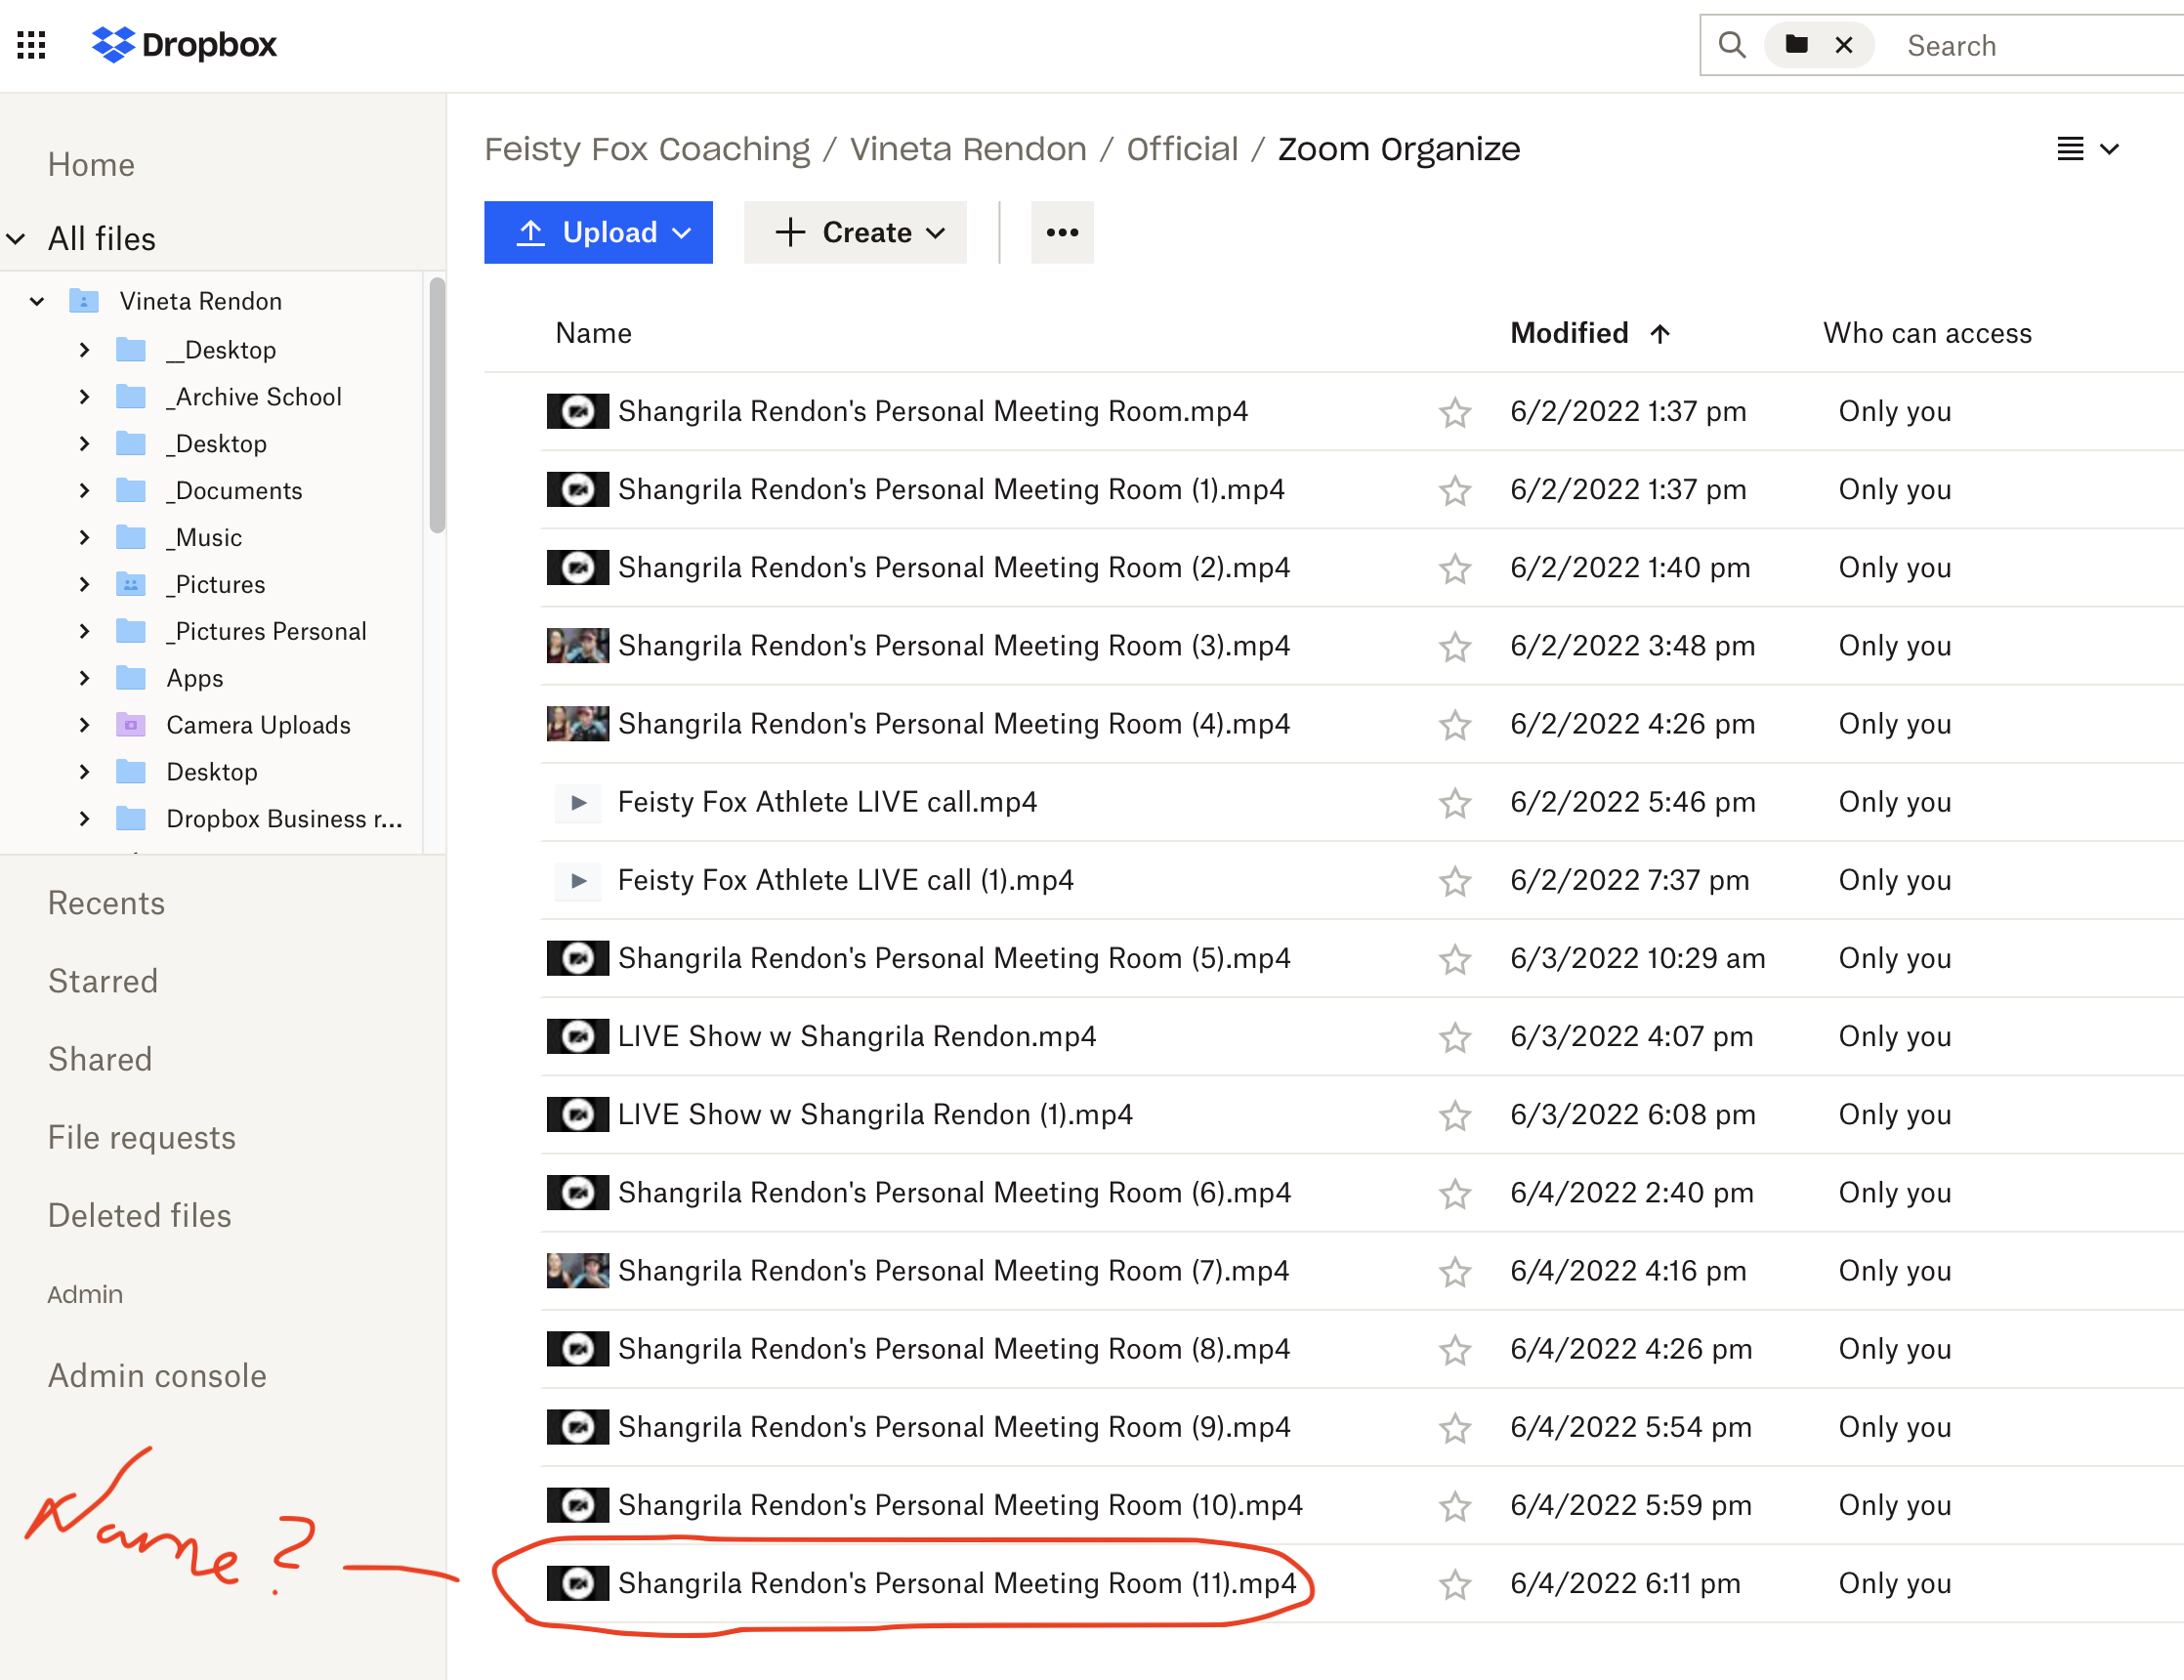
Task: Click video icon of Personal Meeting Room (1).mp4
Action: (578, 489)
